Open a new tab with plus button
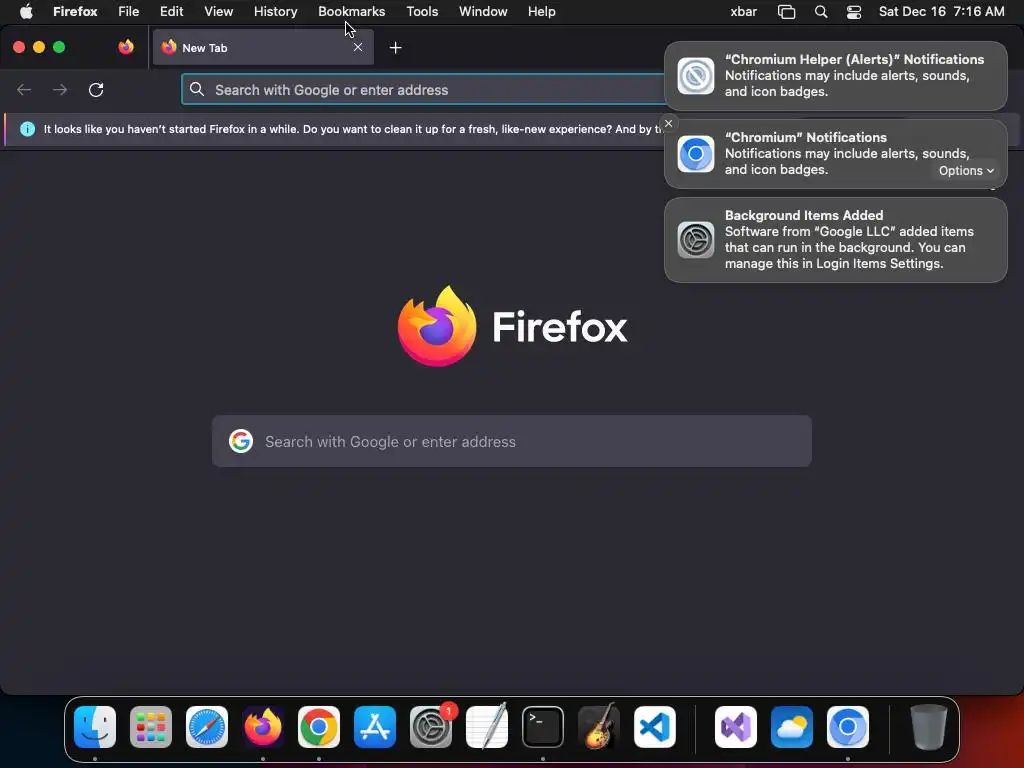Viewport: 1024px width, 768px height. [395, 48]
